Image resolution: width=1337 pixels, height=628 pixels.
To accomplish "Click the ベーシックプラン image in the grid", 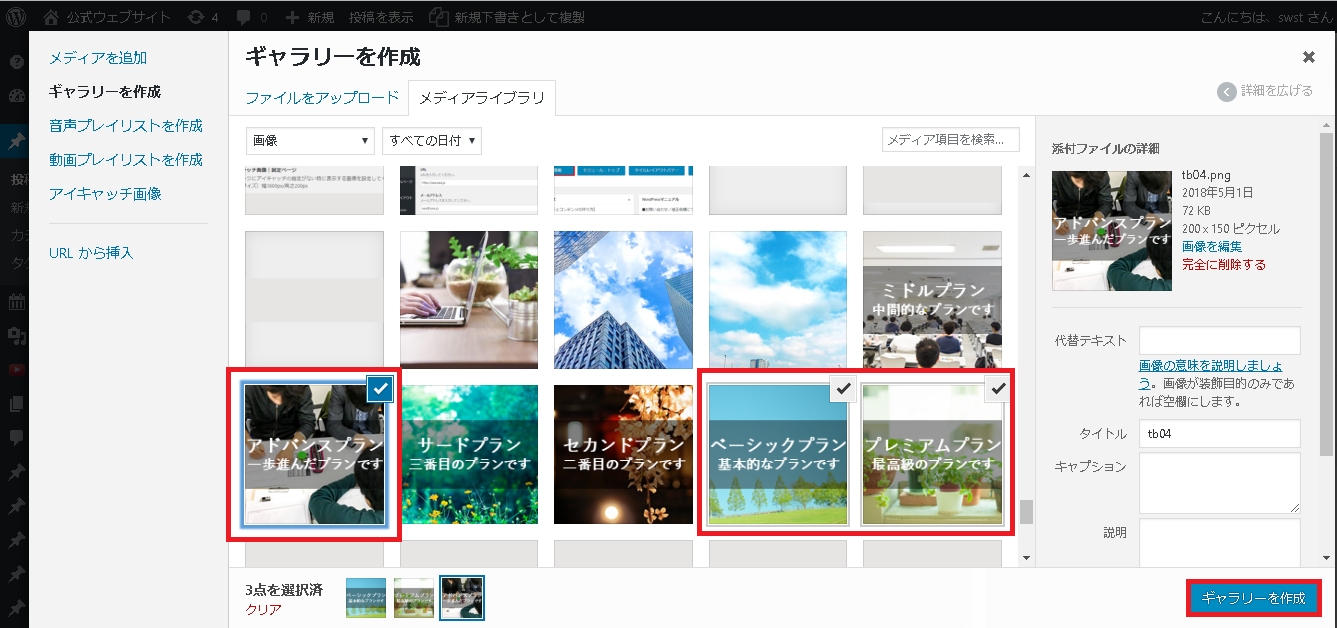I will tap(778, 455).
